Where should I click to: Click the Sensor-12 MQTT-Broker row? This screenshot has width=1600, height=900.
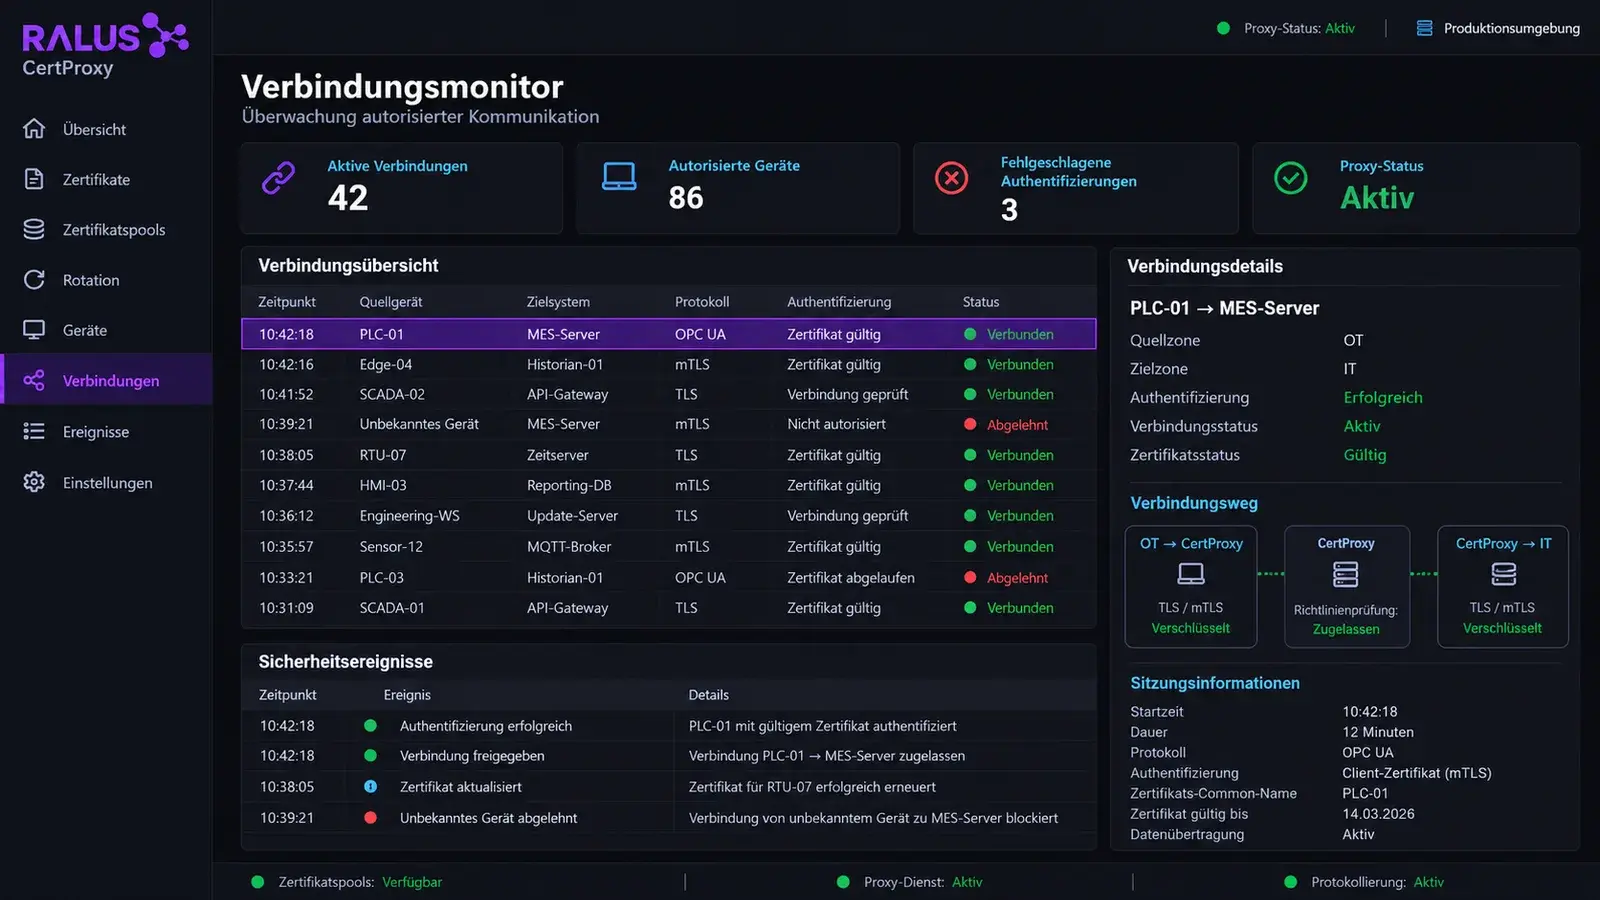pos(668,547)
